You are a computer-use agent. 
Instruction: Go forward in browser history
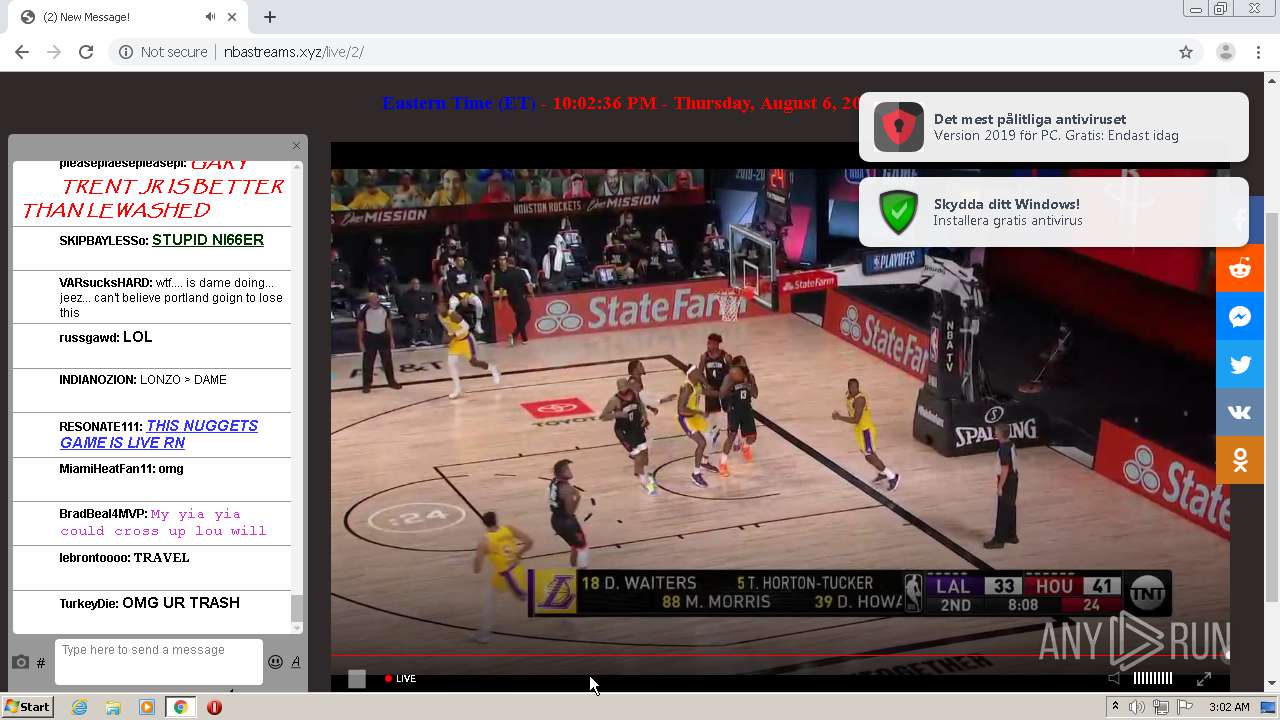(x=54, y=52)
